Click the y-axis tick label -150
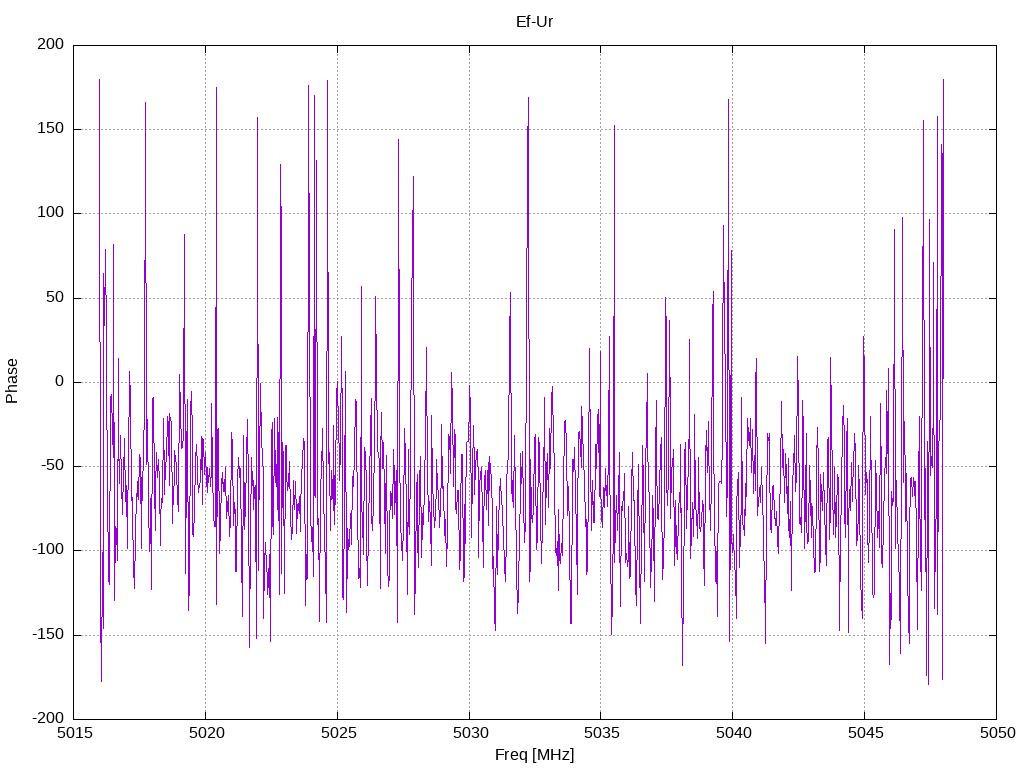Screen dimensions: 1024x768 [x=48, y=634]
